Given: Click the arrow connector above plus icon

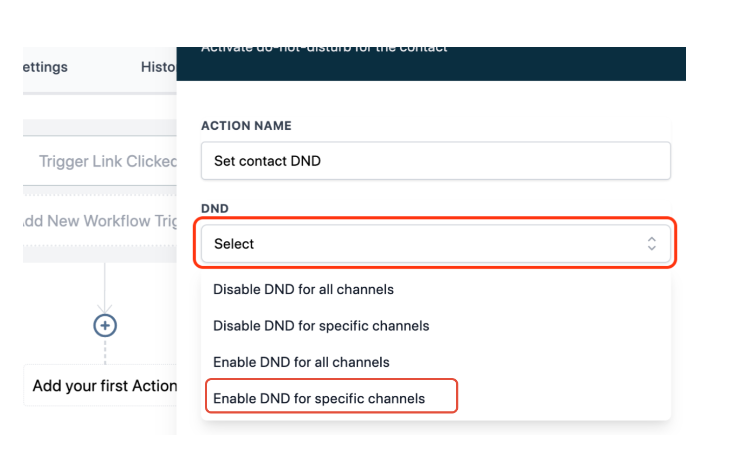Looking at the screenshot, I should coord(105,302).
